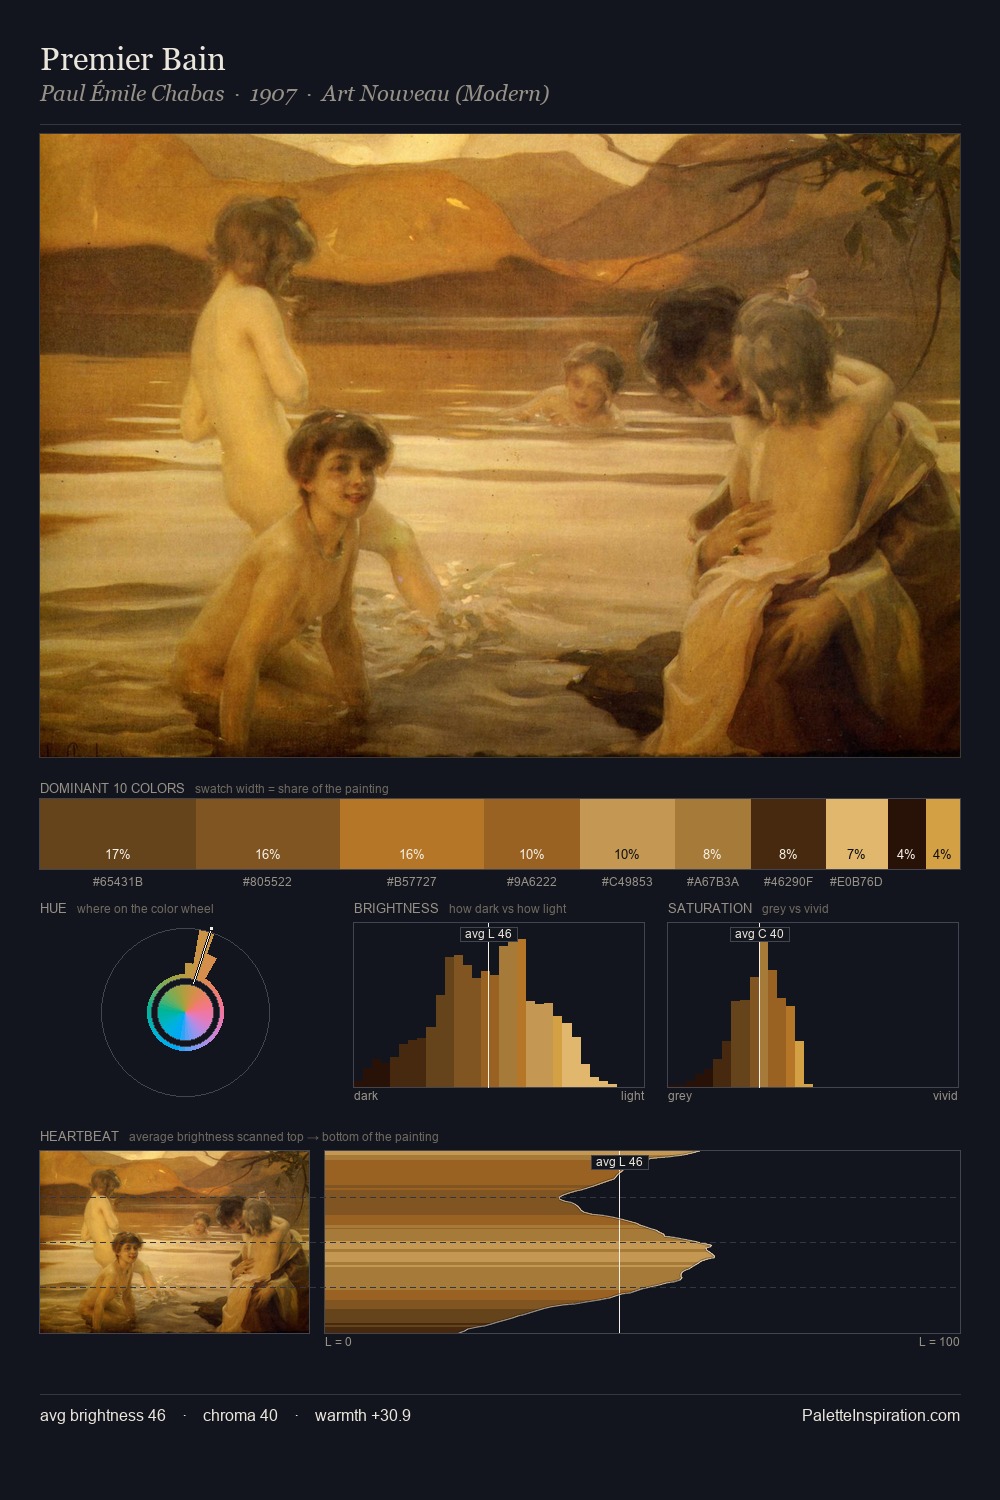Click the small painting thumbnail in Heartbeat
Image resolution: width=1000 pixels, height=1500 pixels.
pyautogui.click(x=175, y=1242)
